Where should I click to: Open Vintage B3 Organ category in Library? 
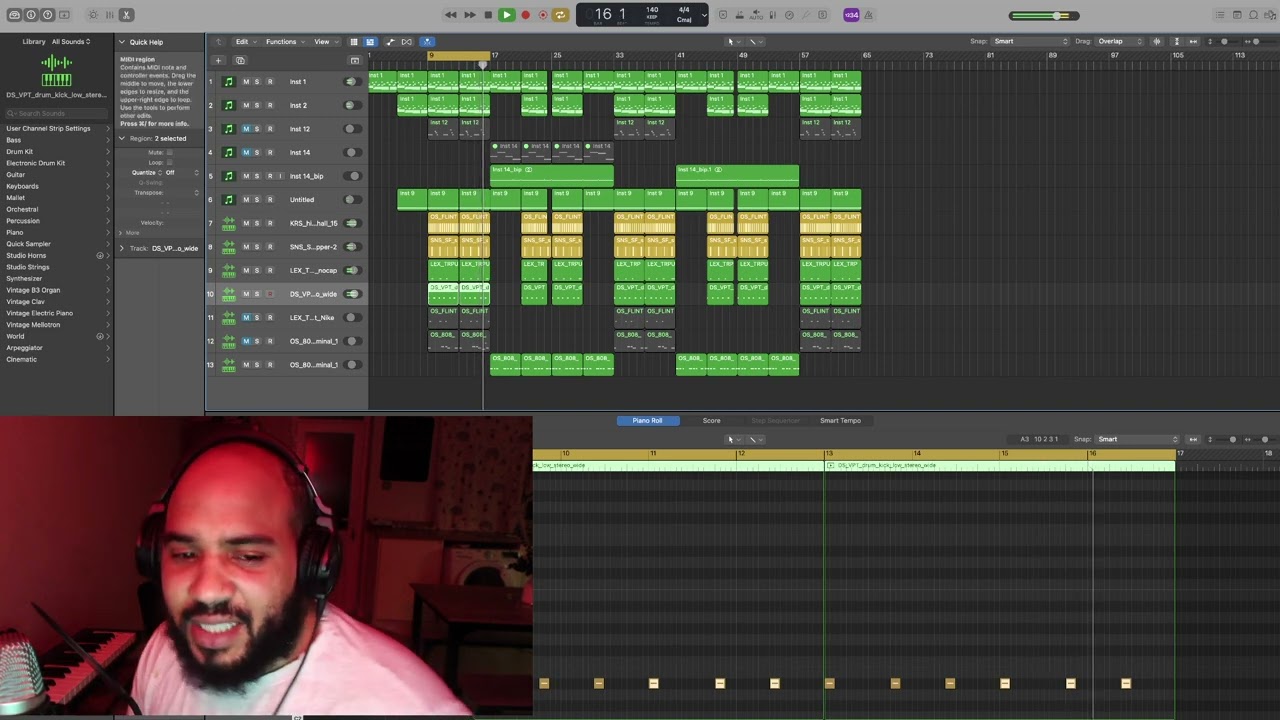(56, 290)
